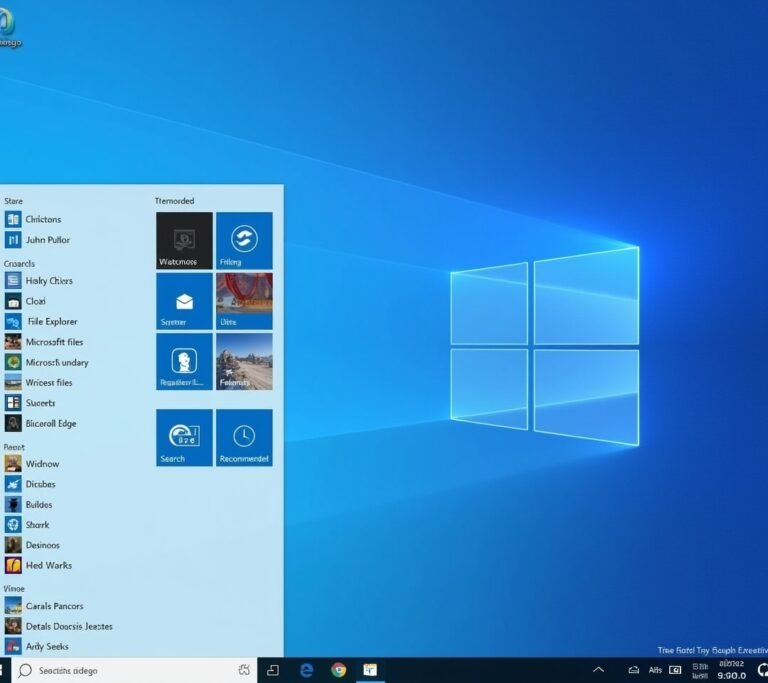Click the Ttemorded tiles group header
The width and height of the screenshot is (768, 683).
pyautogui.click(x=174, y=201)
